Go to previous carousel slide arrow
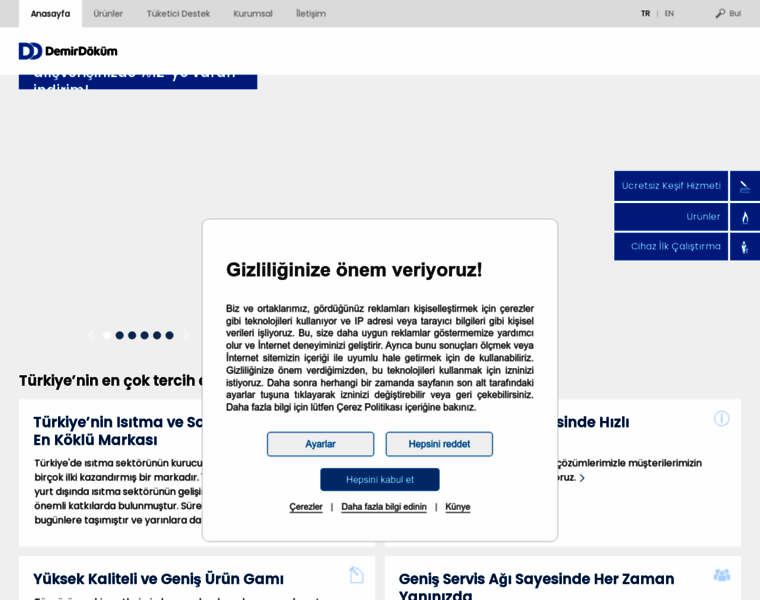 click(91, 335)
